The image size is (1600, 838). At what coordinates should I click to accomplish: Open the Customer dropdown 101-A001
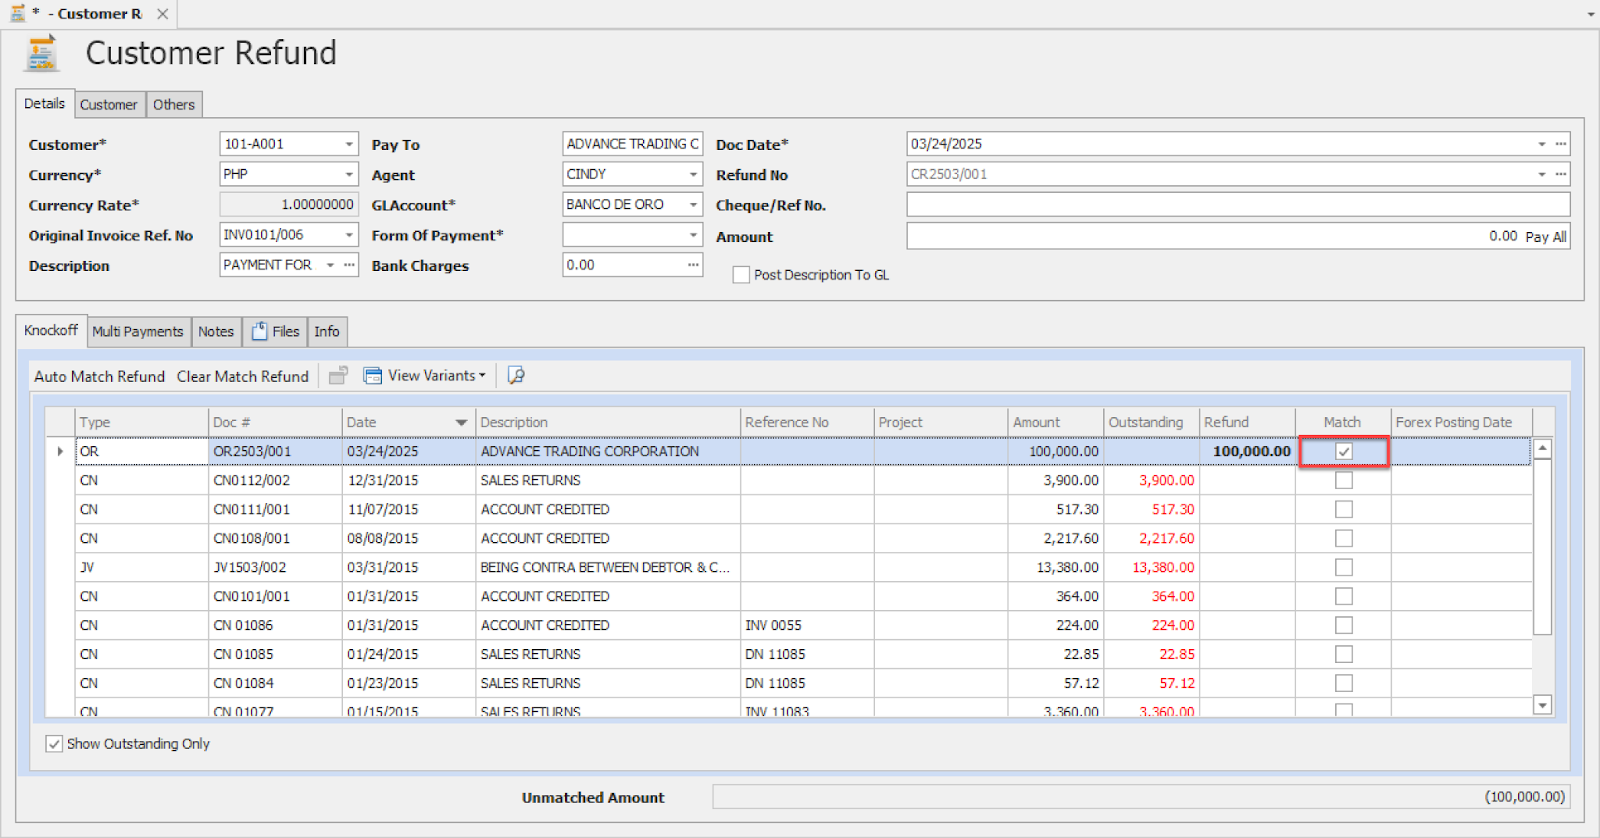[x=349, y=144]
